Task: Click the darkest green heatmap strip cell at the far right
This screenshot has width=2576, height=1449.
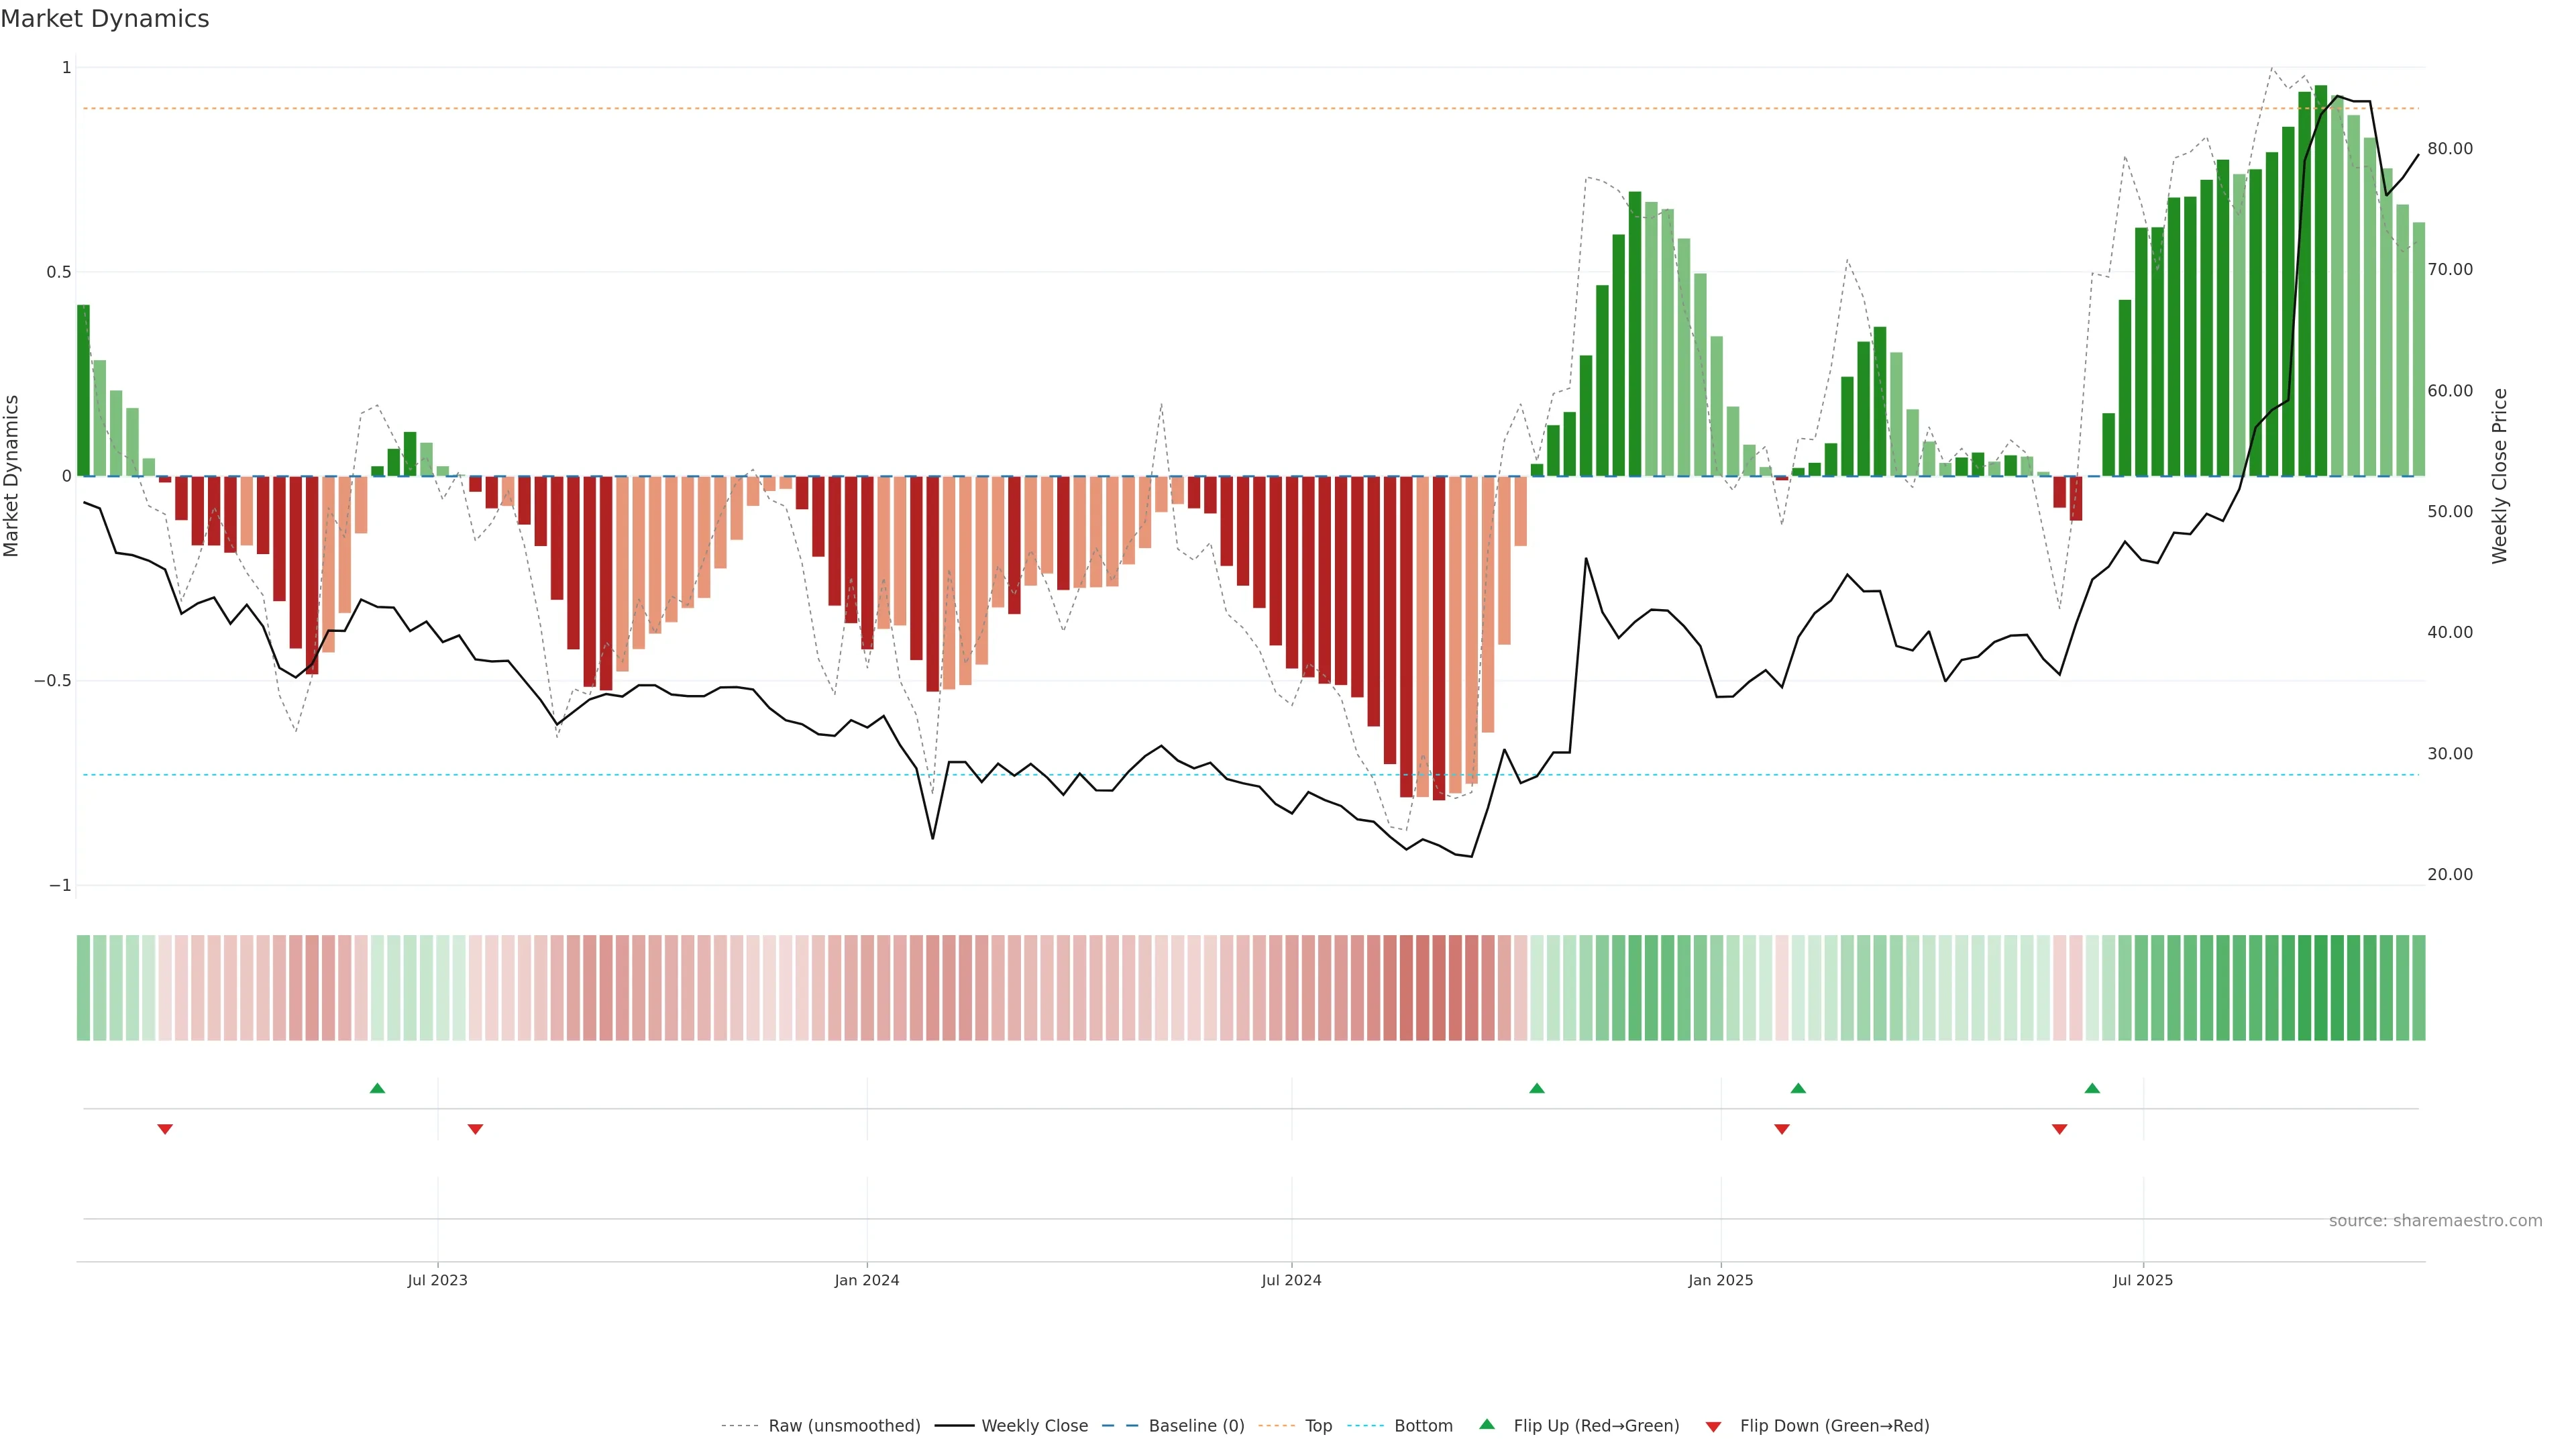Action: (x=2321, y=988)
